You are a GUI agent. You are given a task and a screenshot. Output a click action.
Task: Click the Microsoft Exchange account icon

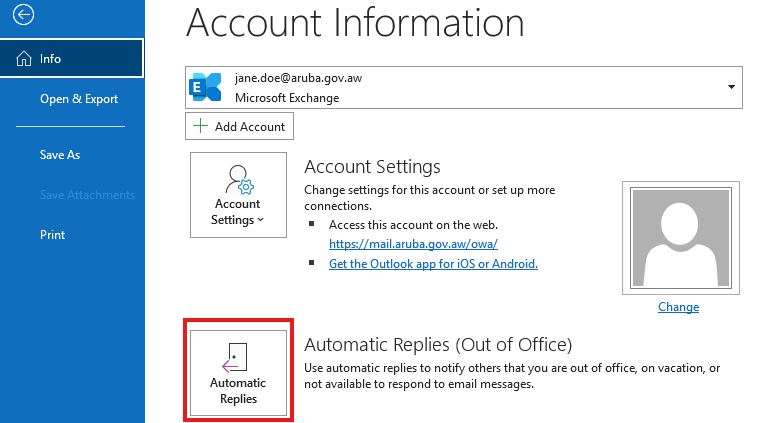coord(205,87)
